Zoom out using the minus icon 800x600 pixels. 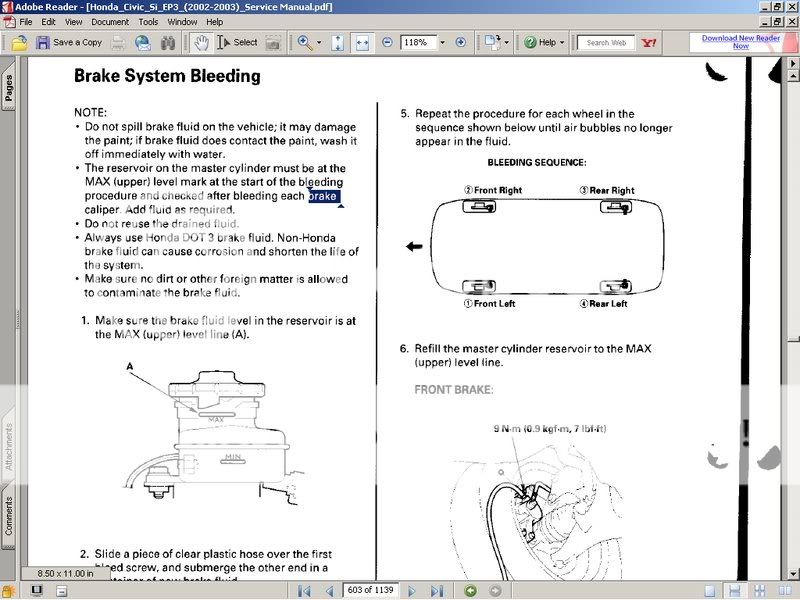coord(385,42)
